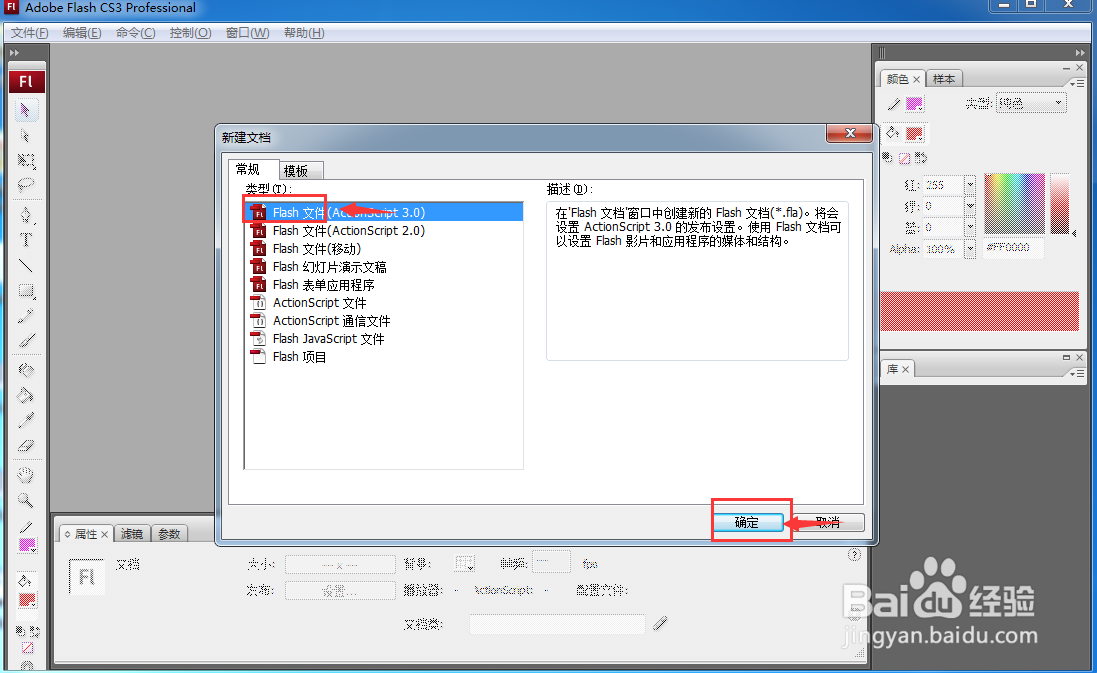Click the fill bucket icon in Color panel
The image size is (1097, 673).
click(x=893, y=132)
